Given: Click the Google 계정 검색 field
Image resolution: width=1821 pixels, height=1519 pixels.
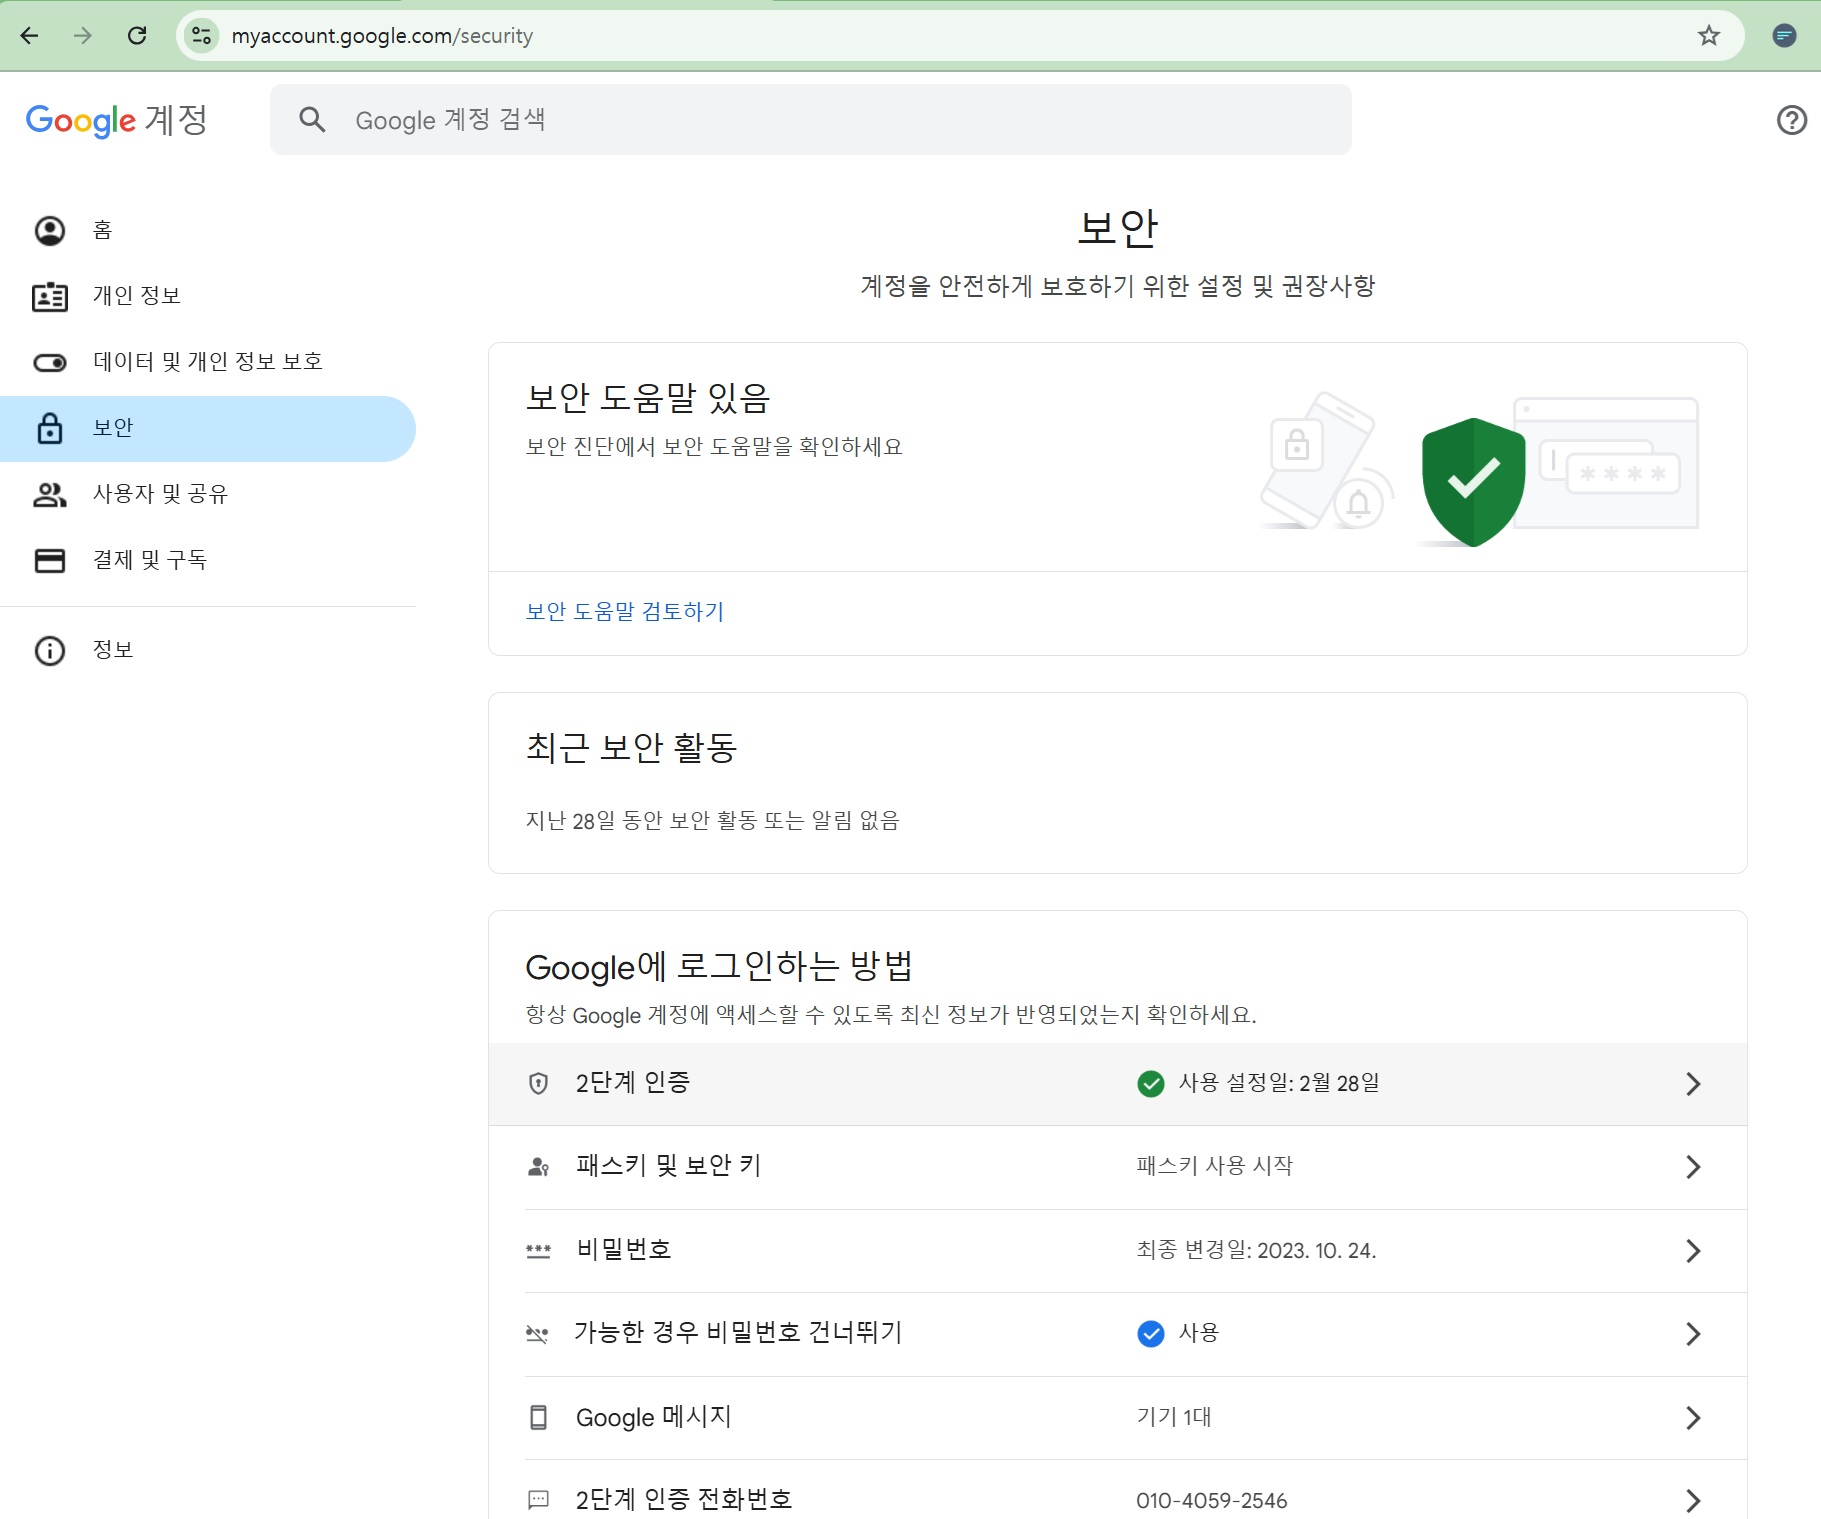Looking at the screenshot, I should pos(810,120).
